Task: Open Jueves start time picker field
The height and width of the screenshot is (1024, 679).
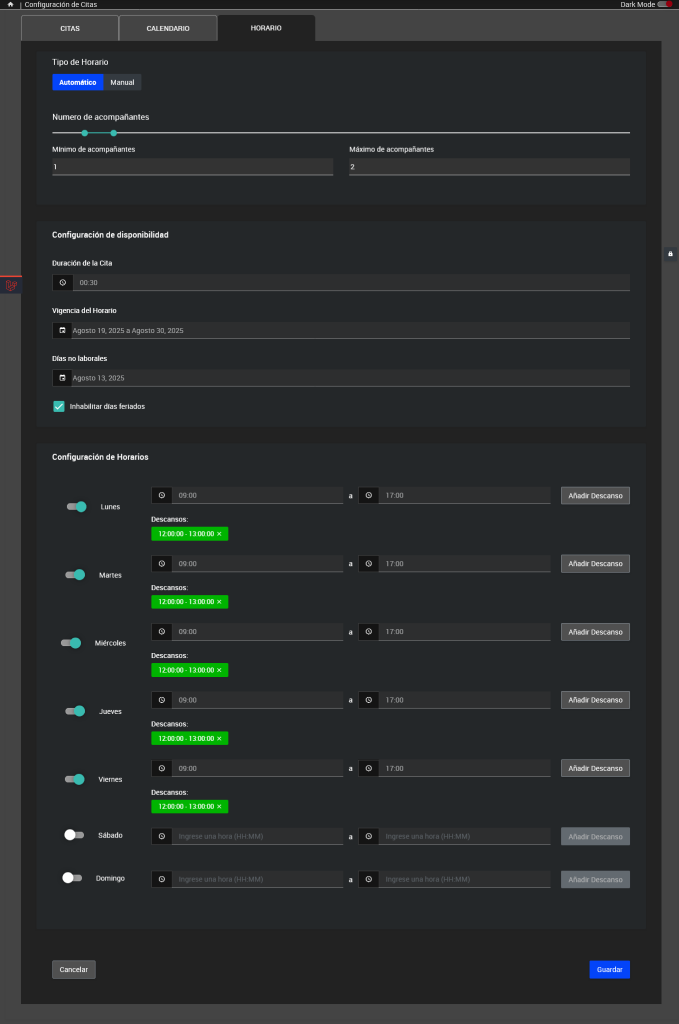Action: pyautogui.click(x=257, y=700)
